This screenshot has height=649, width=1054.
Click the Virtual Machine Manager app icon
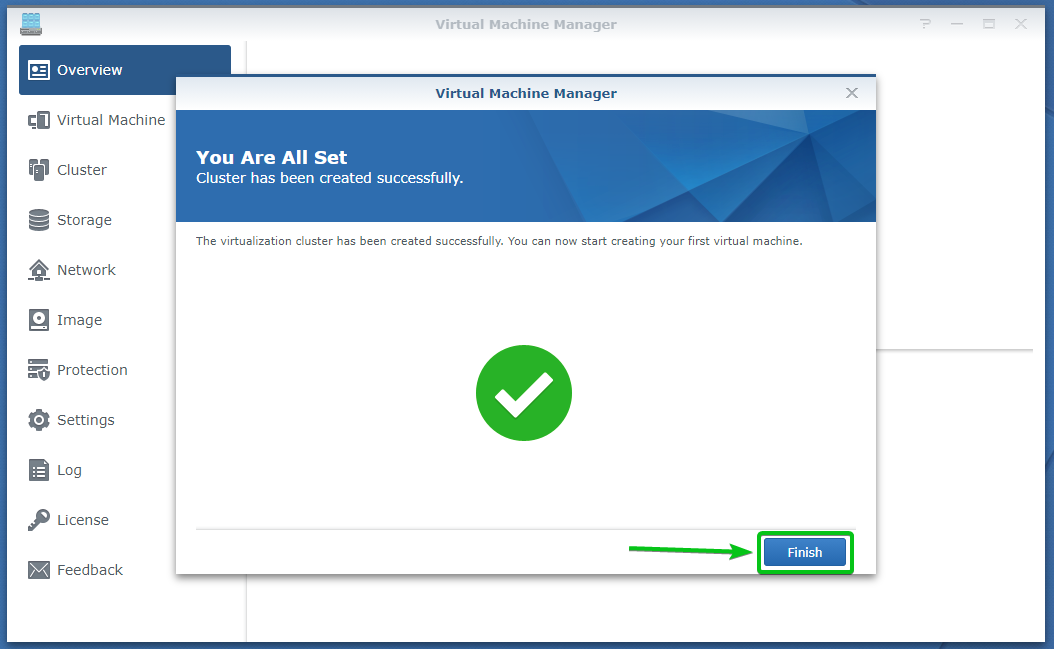coord(31,24)
